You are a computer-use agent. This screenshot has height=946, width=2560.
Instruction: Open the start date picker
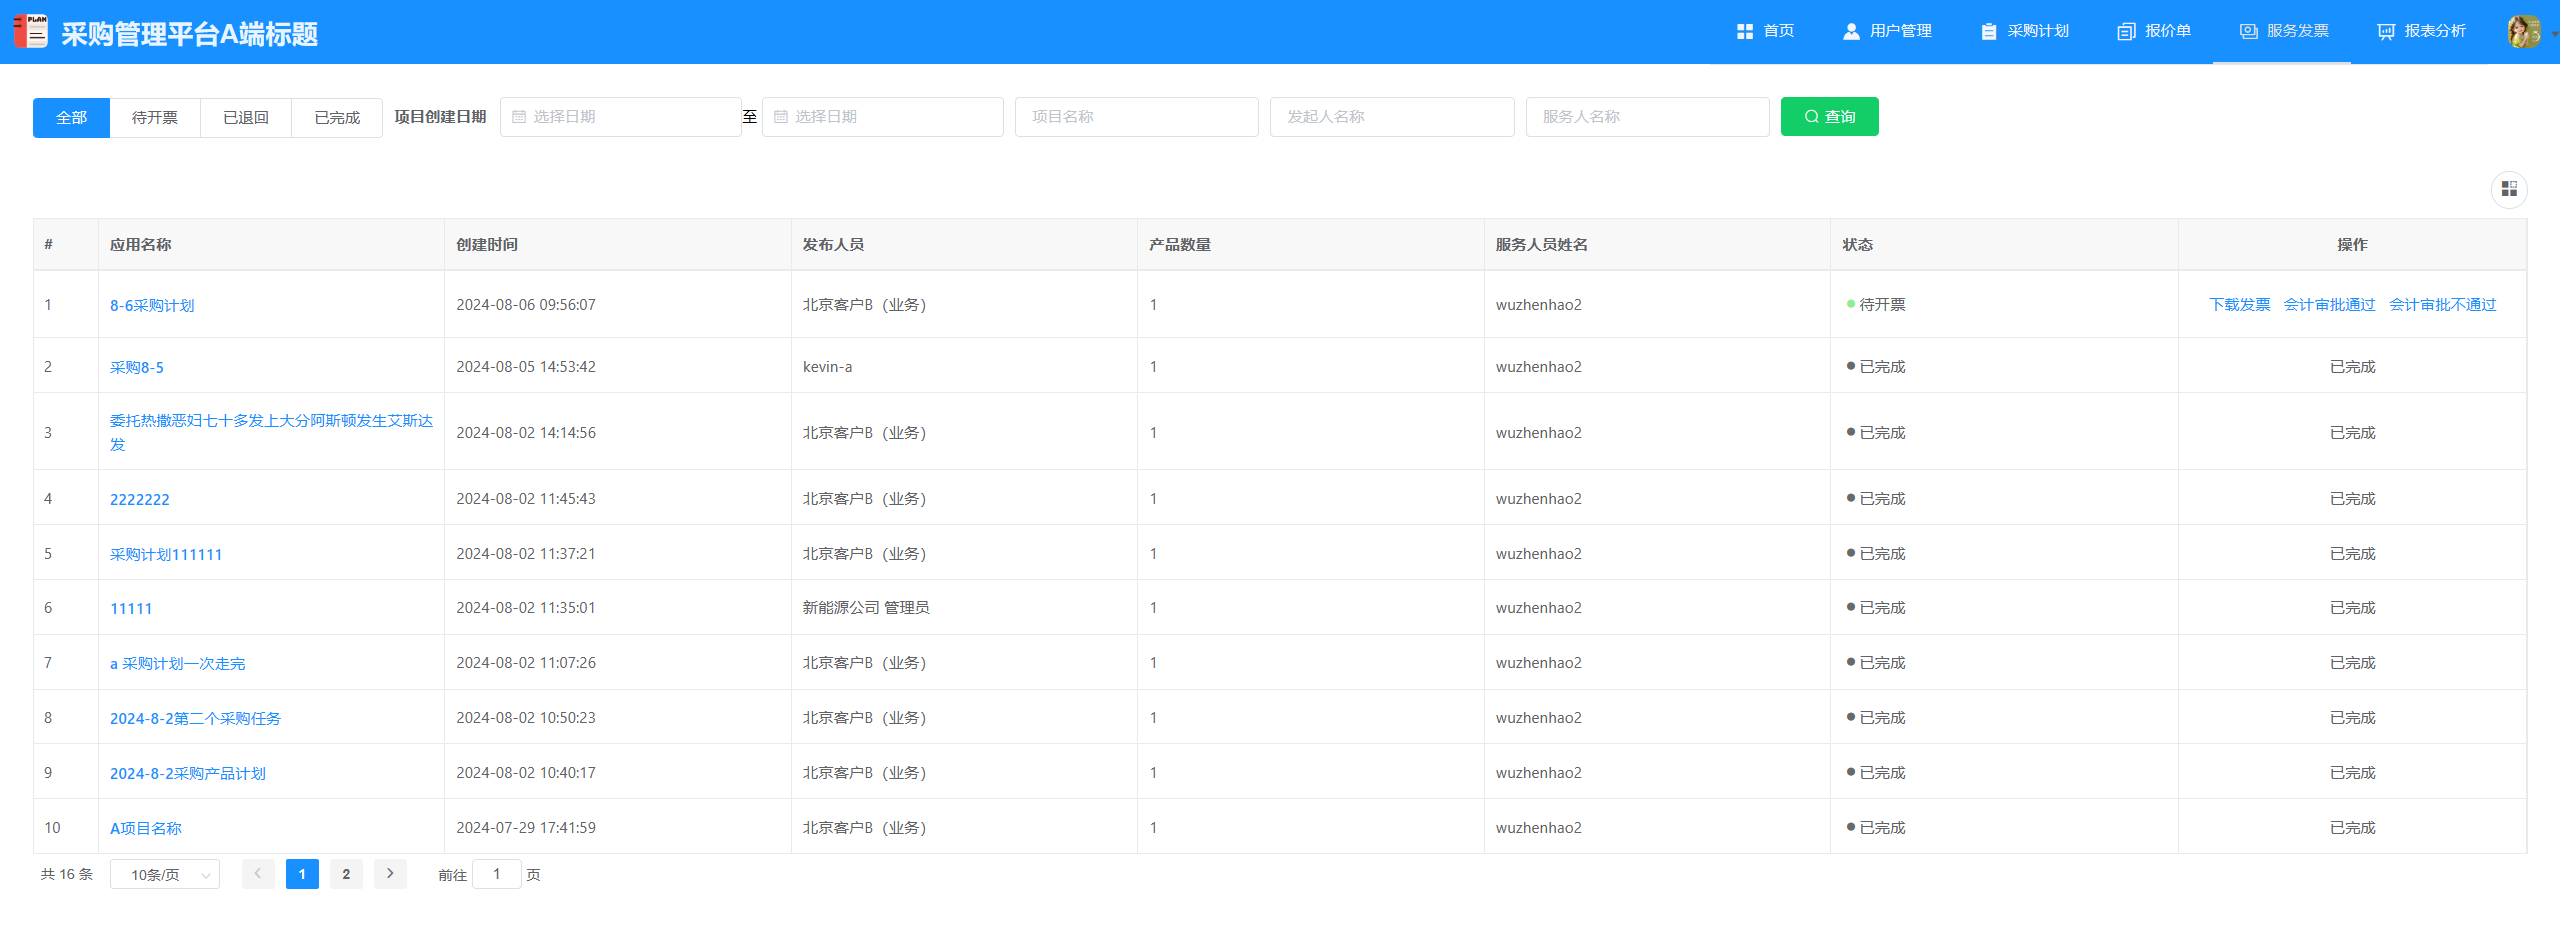(620, 117)
